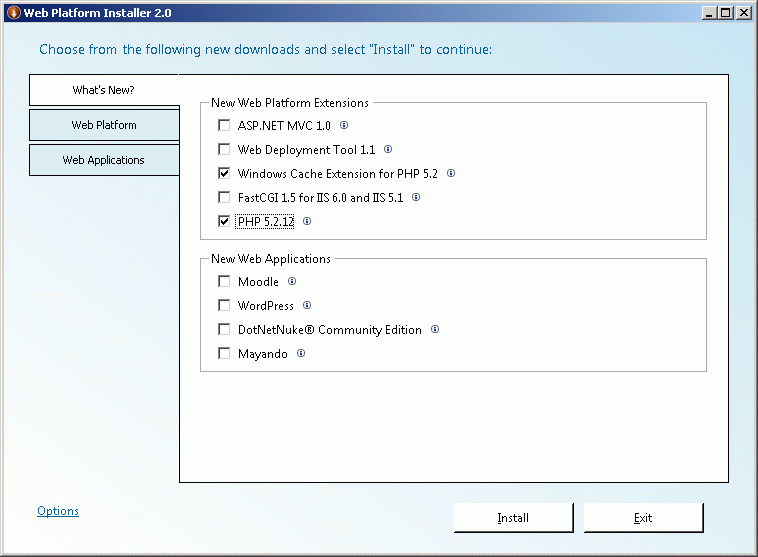Image resolution: width=758 pixels, height=557 pixels.
Task: Click the Exit button
Action: point(643,518)
